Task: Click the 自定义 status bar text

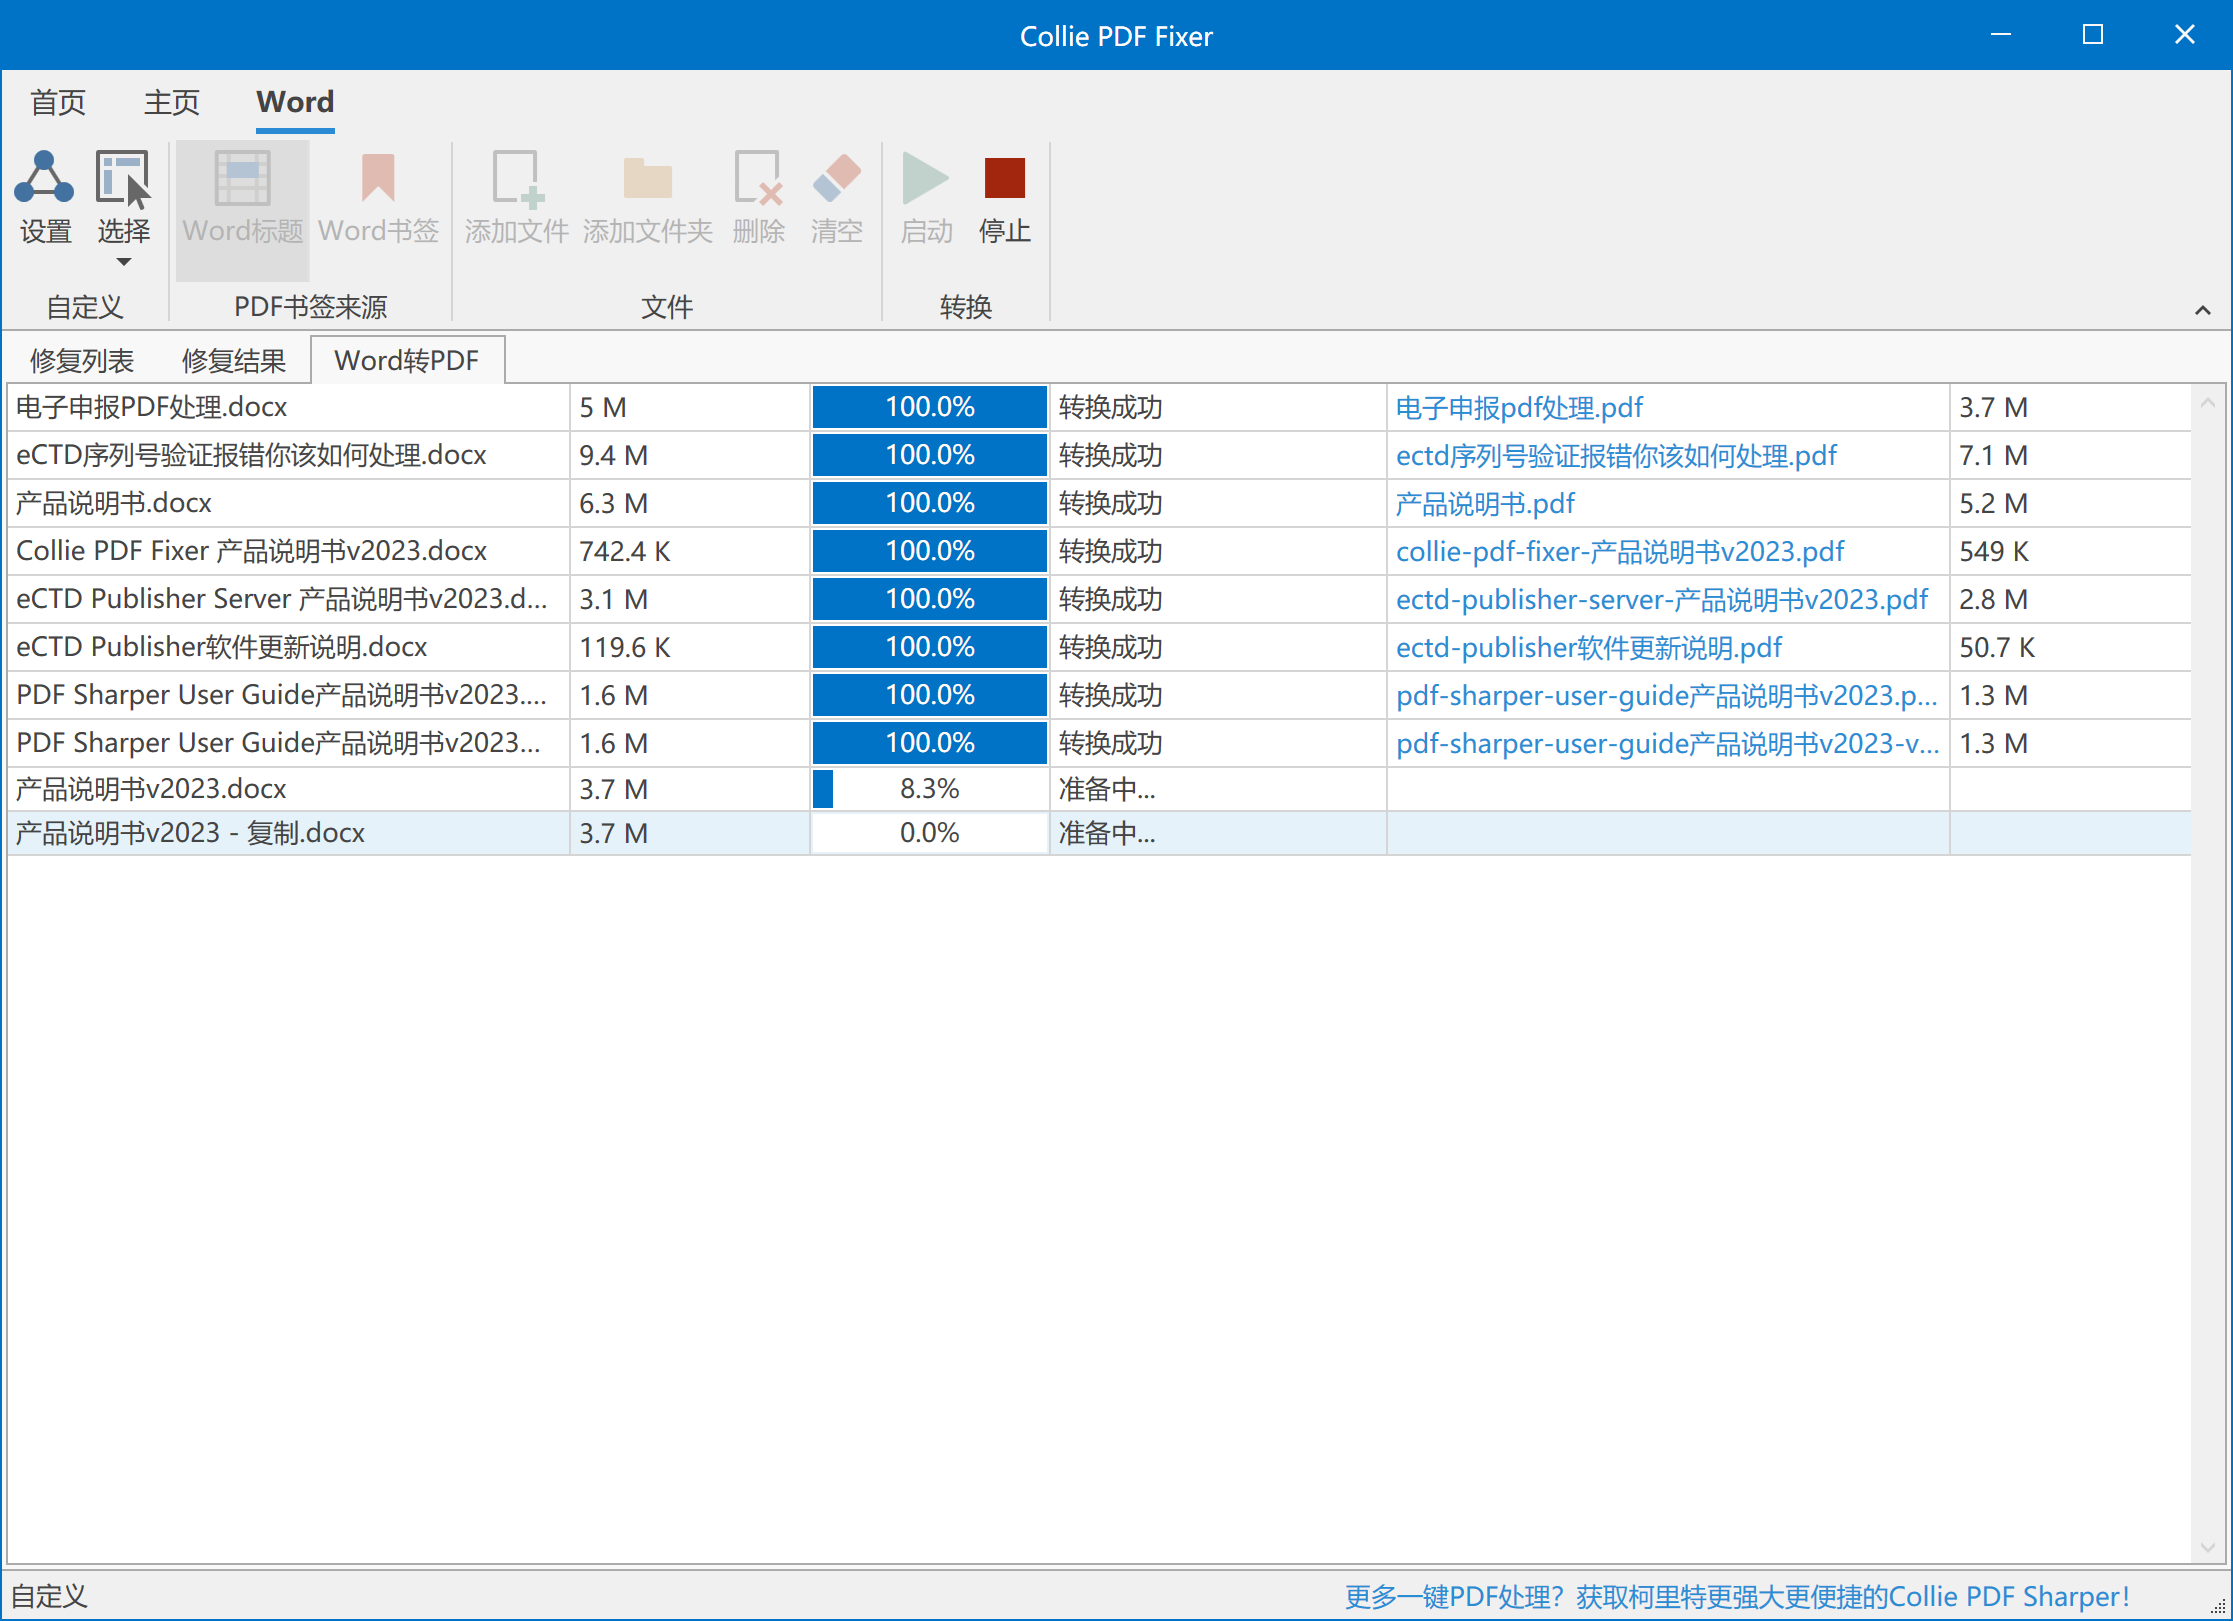Action: 49,1596
